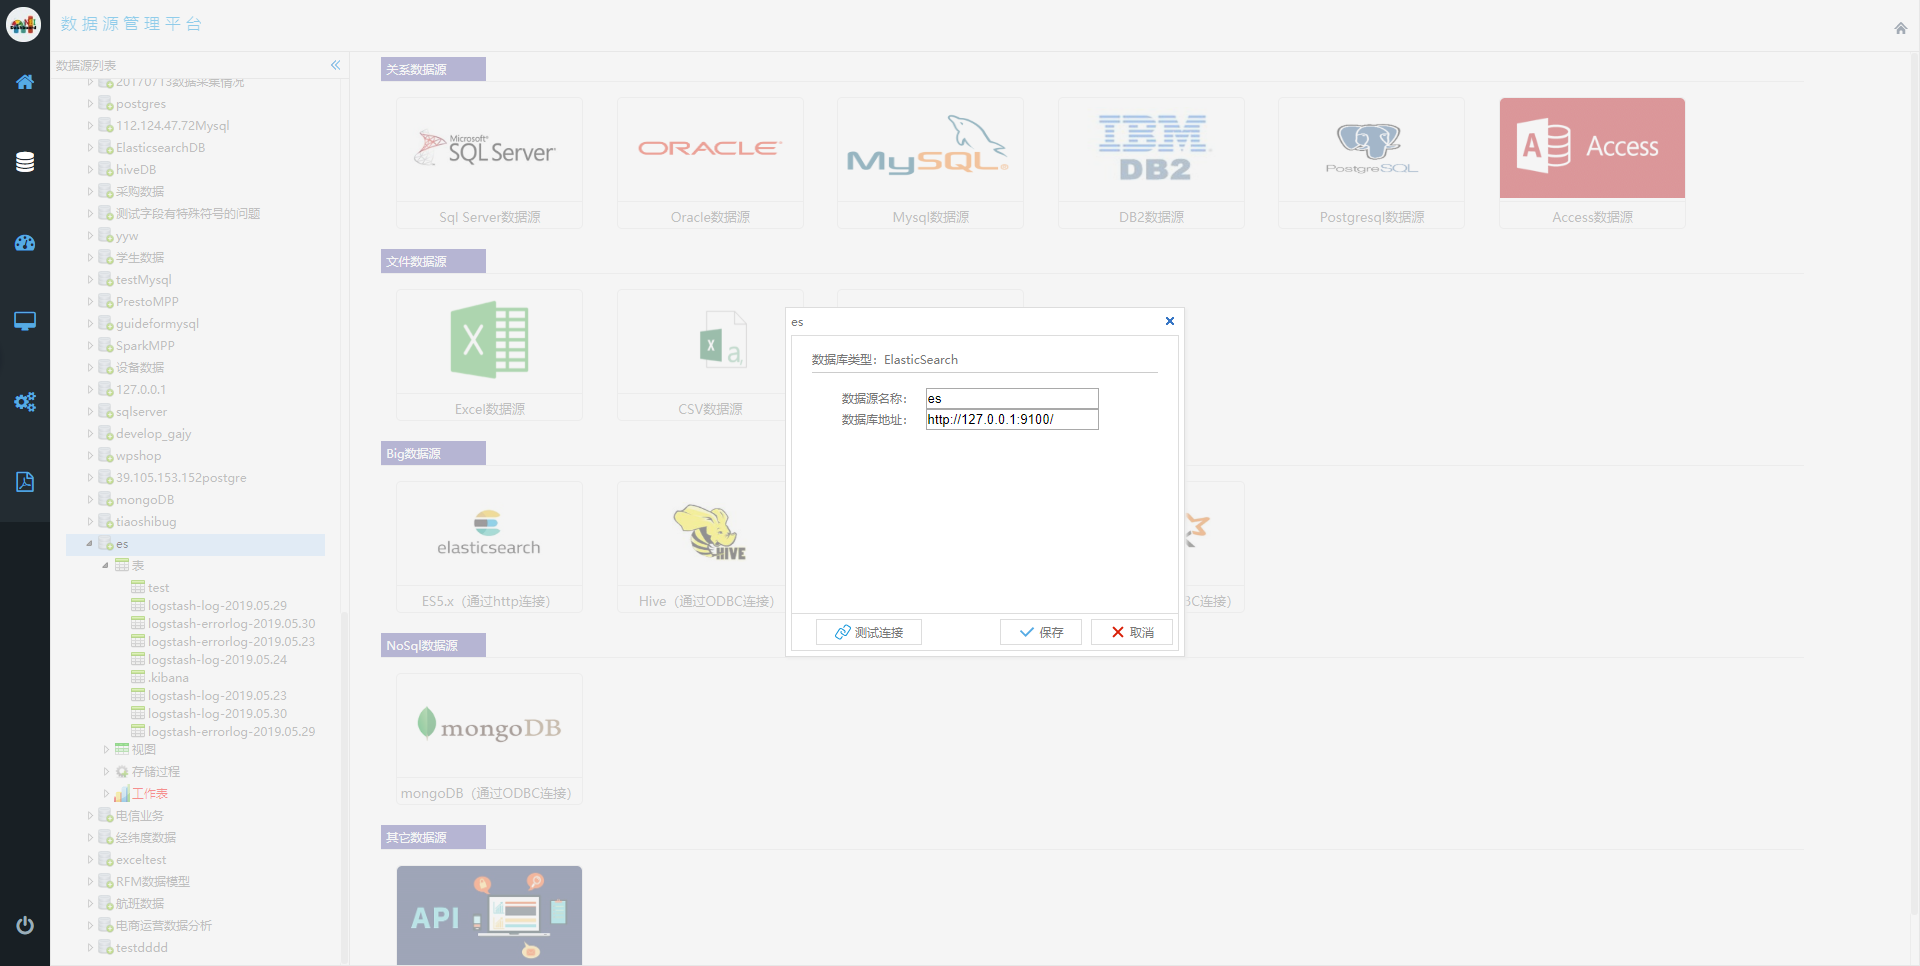Viewport: 1920px width, 966px height.
Task: Expand the hiveDB tree node
Action: [90, 170]
